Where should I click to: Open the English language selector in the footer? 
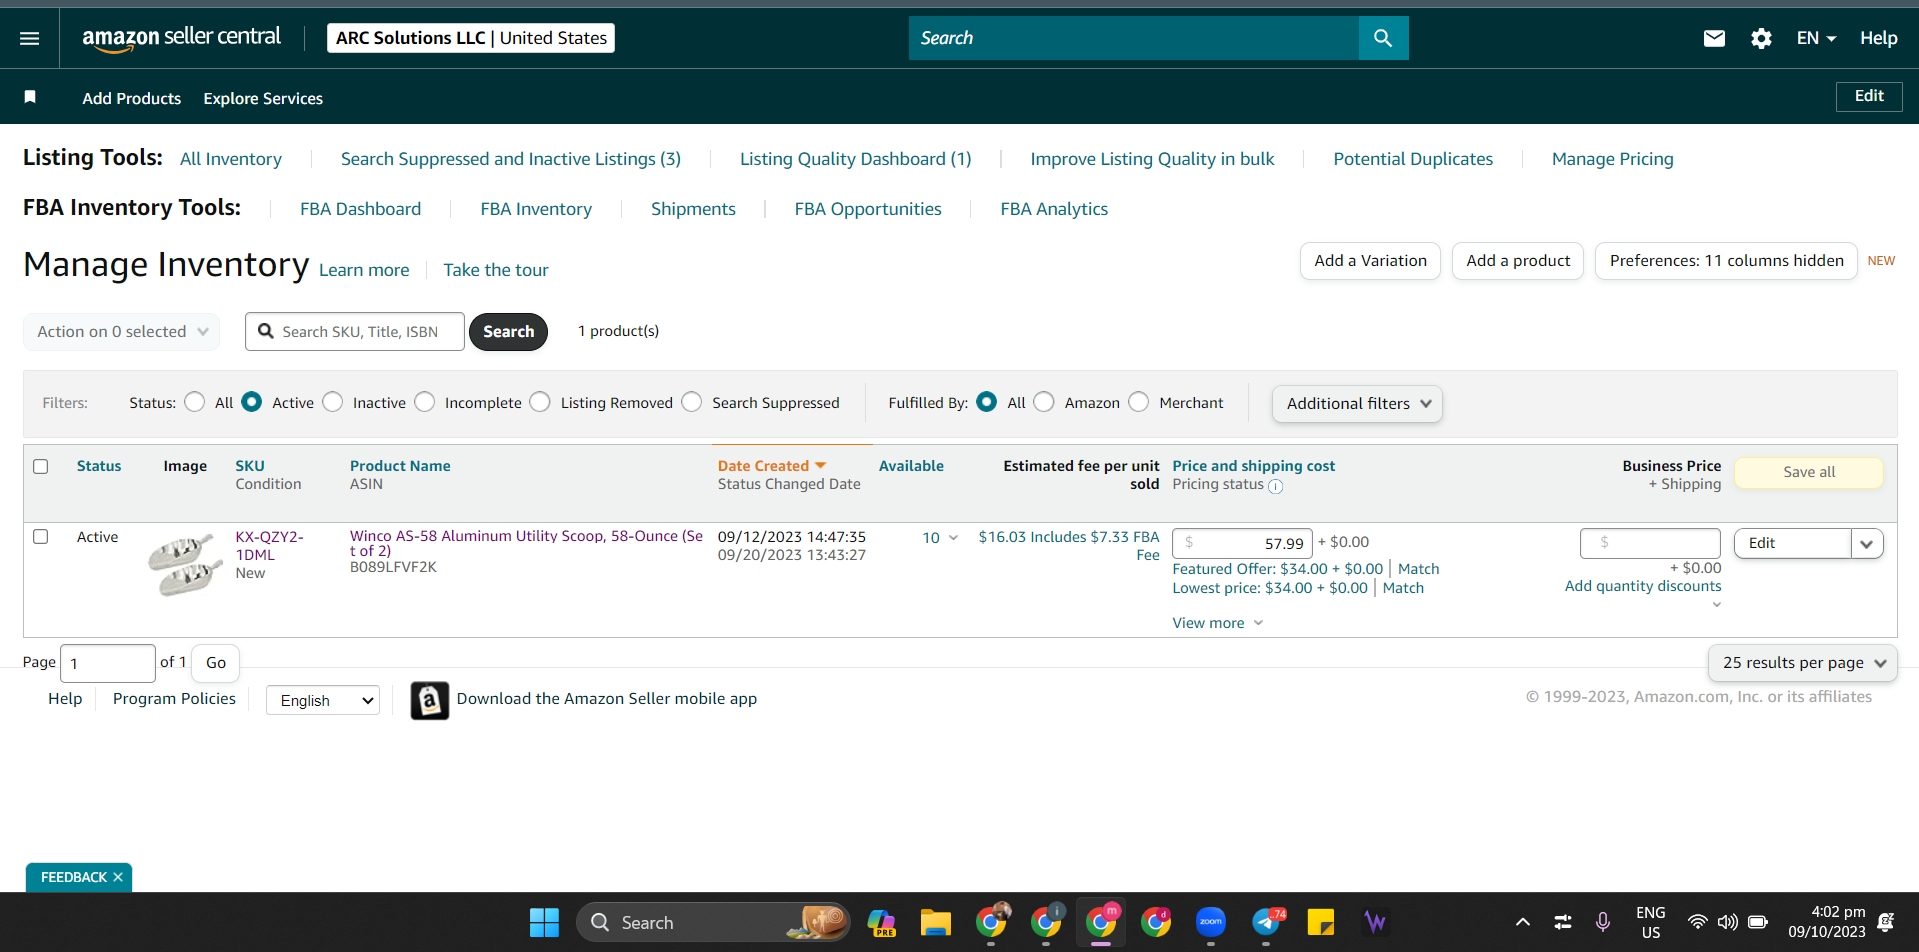coord(323,700)
